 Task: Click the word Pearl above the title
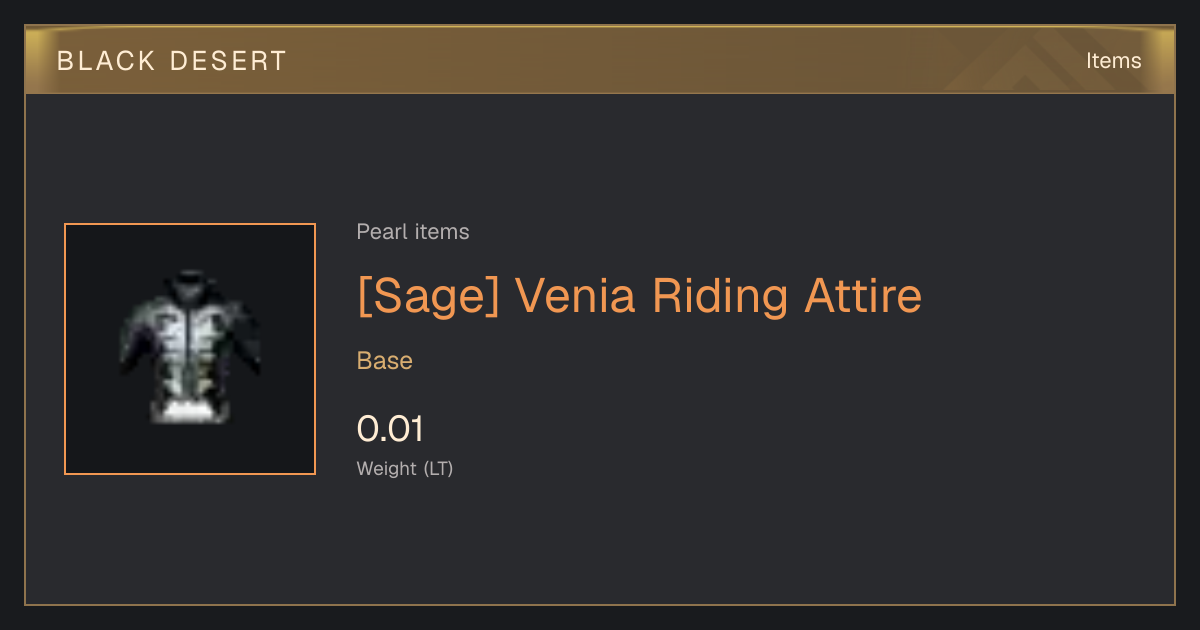[x=380, y=232]
